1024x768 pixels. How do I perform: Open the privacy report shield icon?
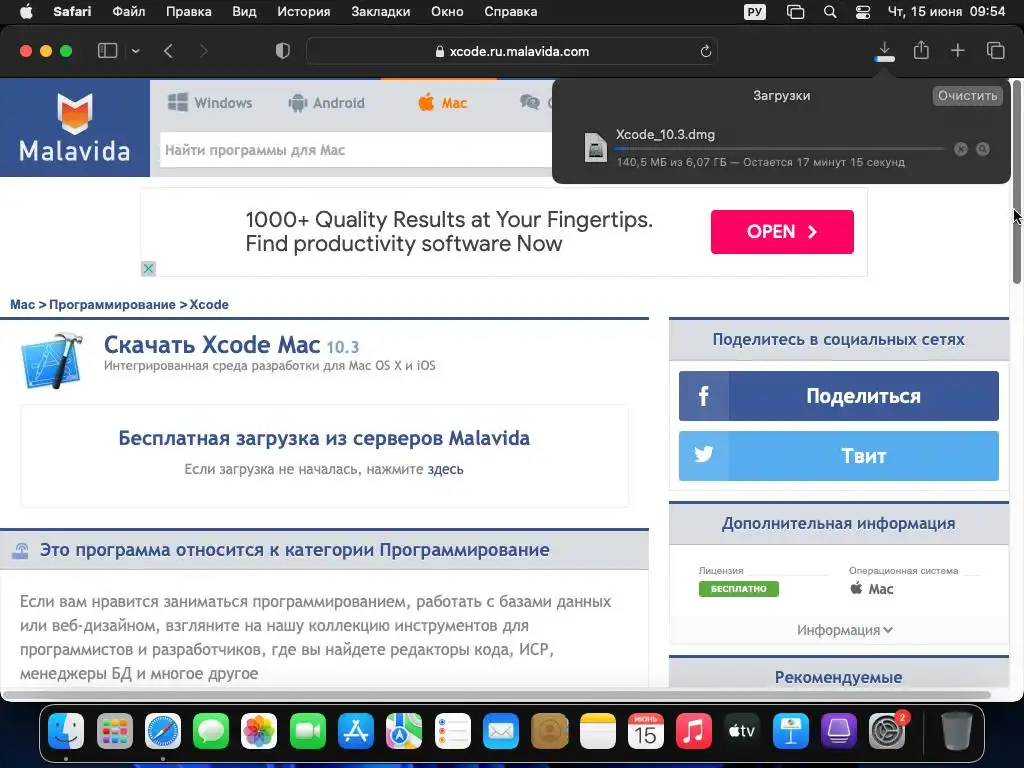click(282, 51)
